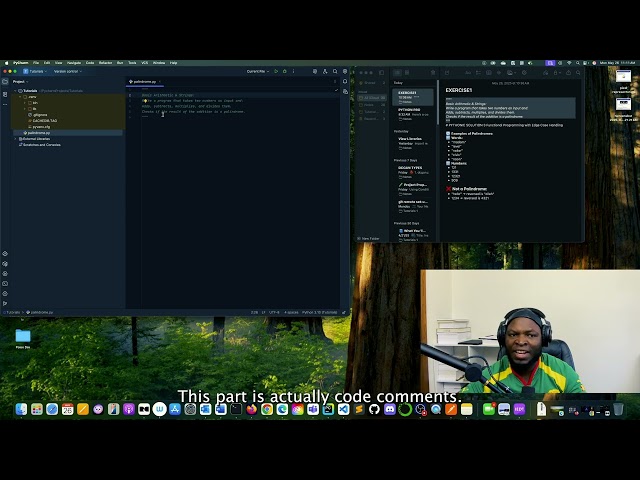The image size is (640, 480).
Task: Open Notifications bell in PyCharm right strip
Action: (345, 82)
